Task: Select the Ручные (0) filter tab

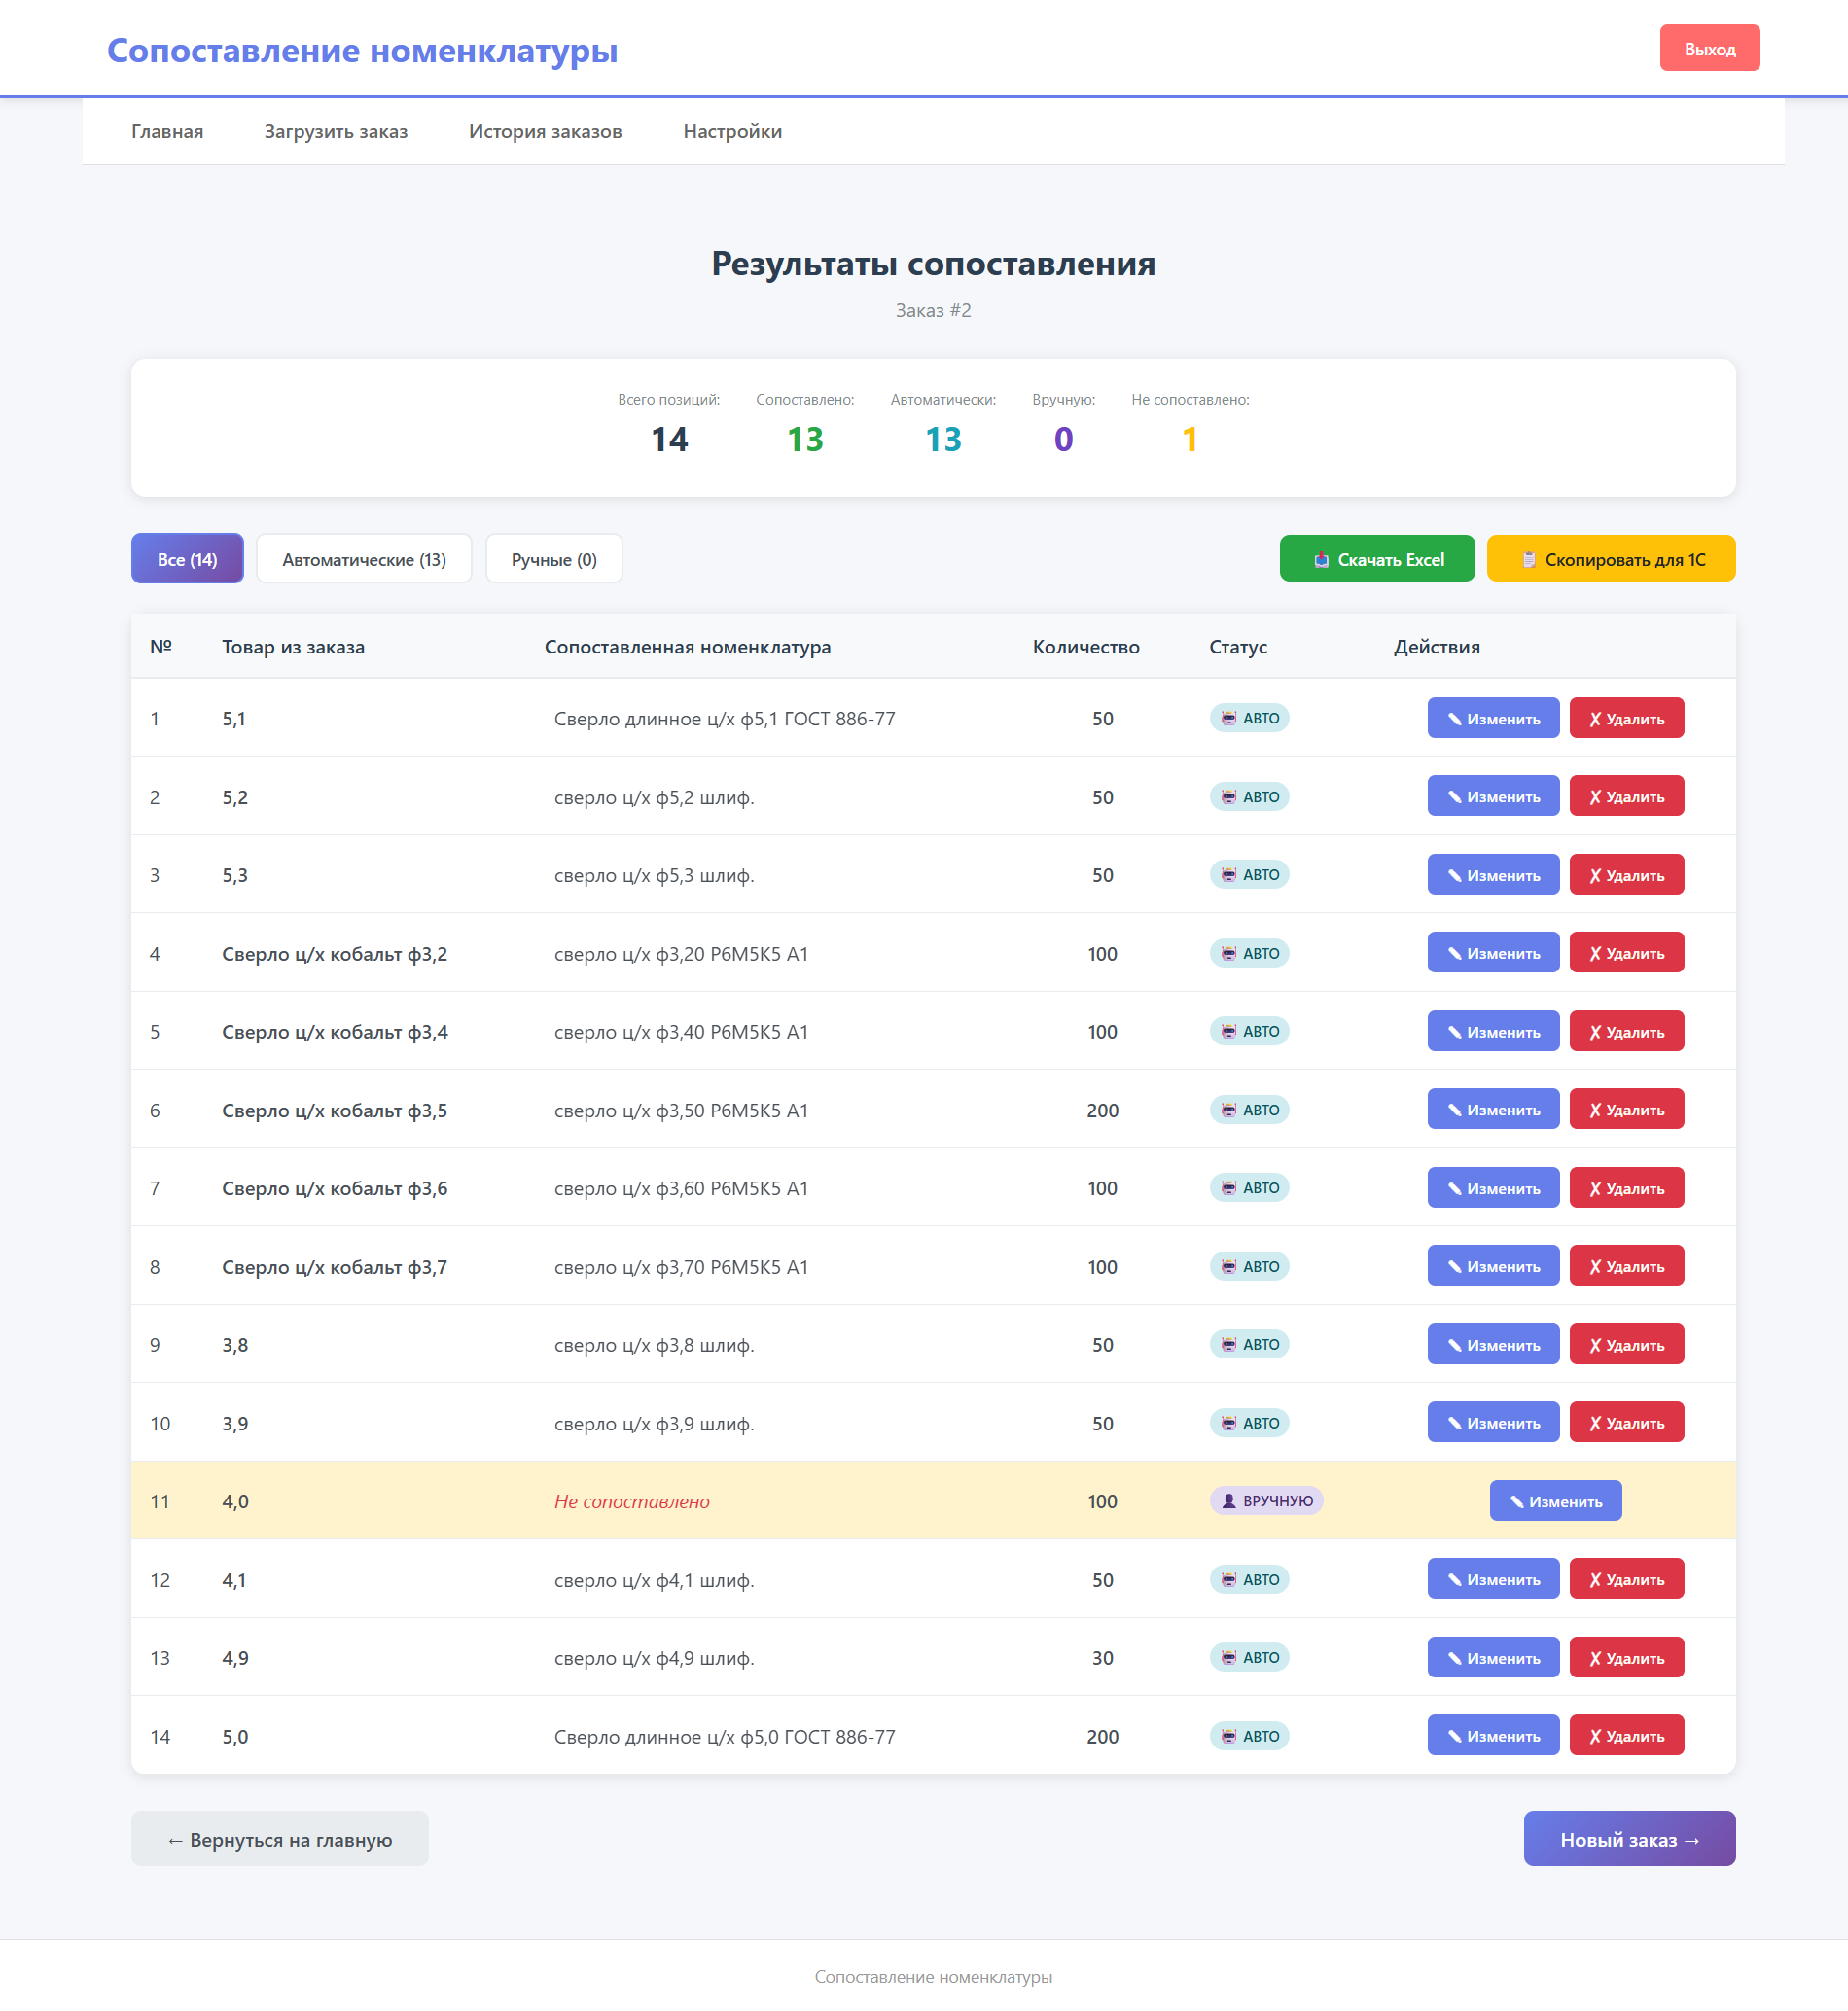Action: (554, 559)
